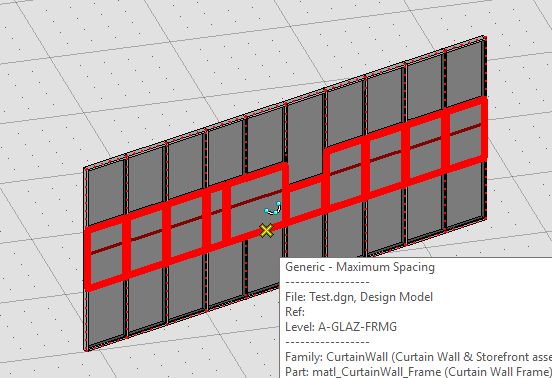Click the Family: CurtainWall tooltip line

tap(418, 357)
